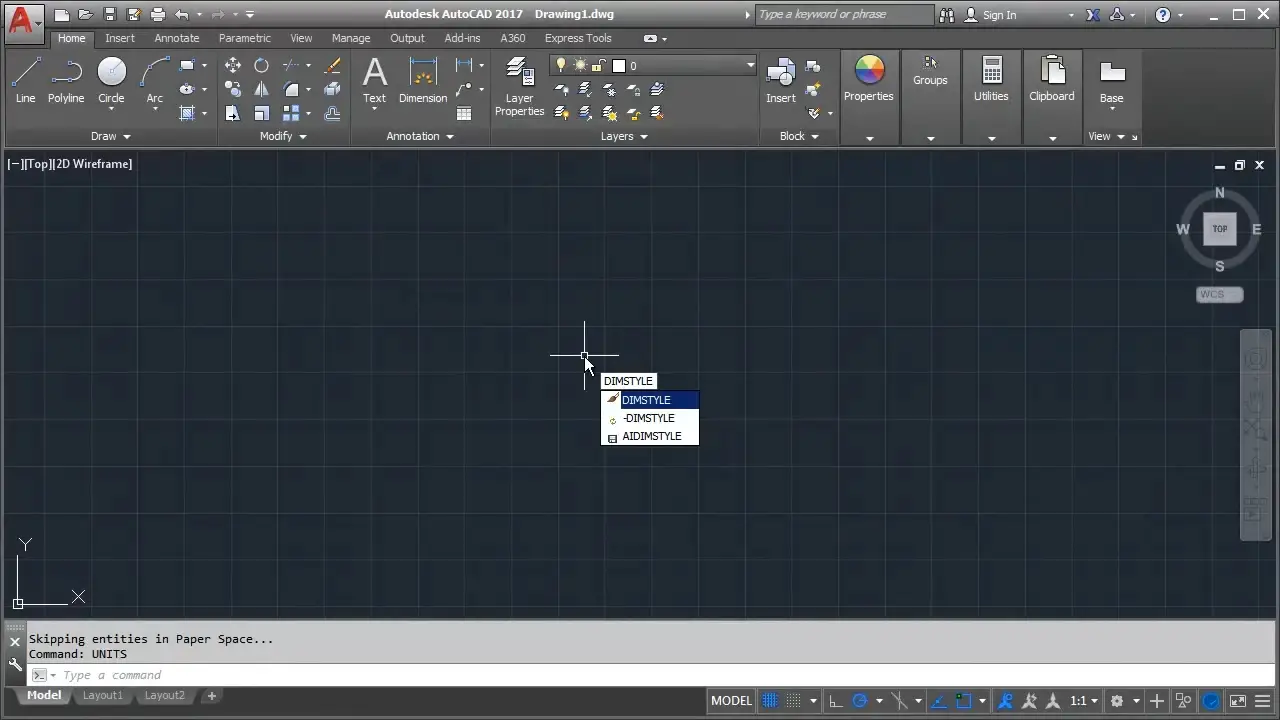The height and width of the screenshot is (720, 1280).
Task: Click the Base view icon
Action: (x=1112, y=82)
